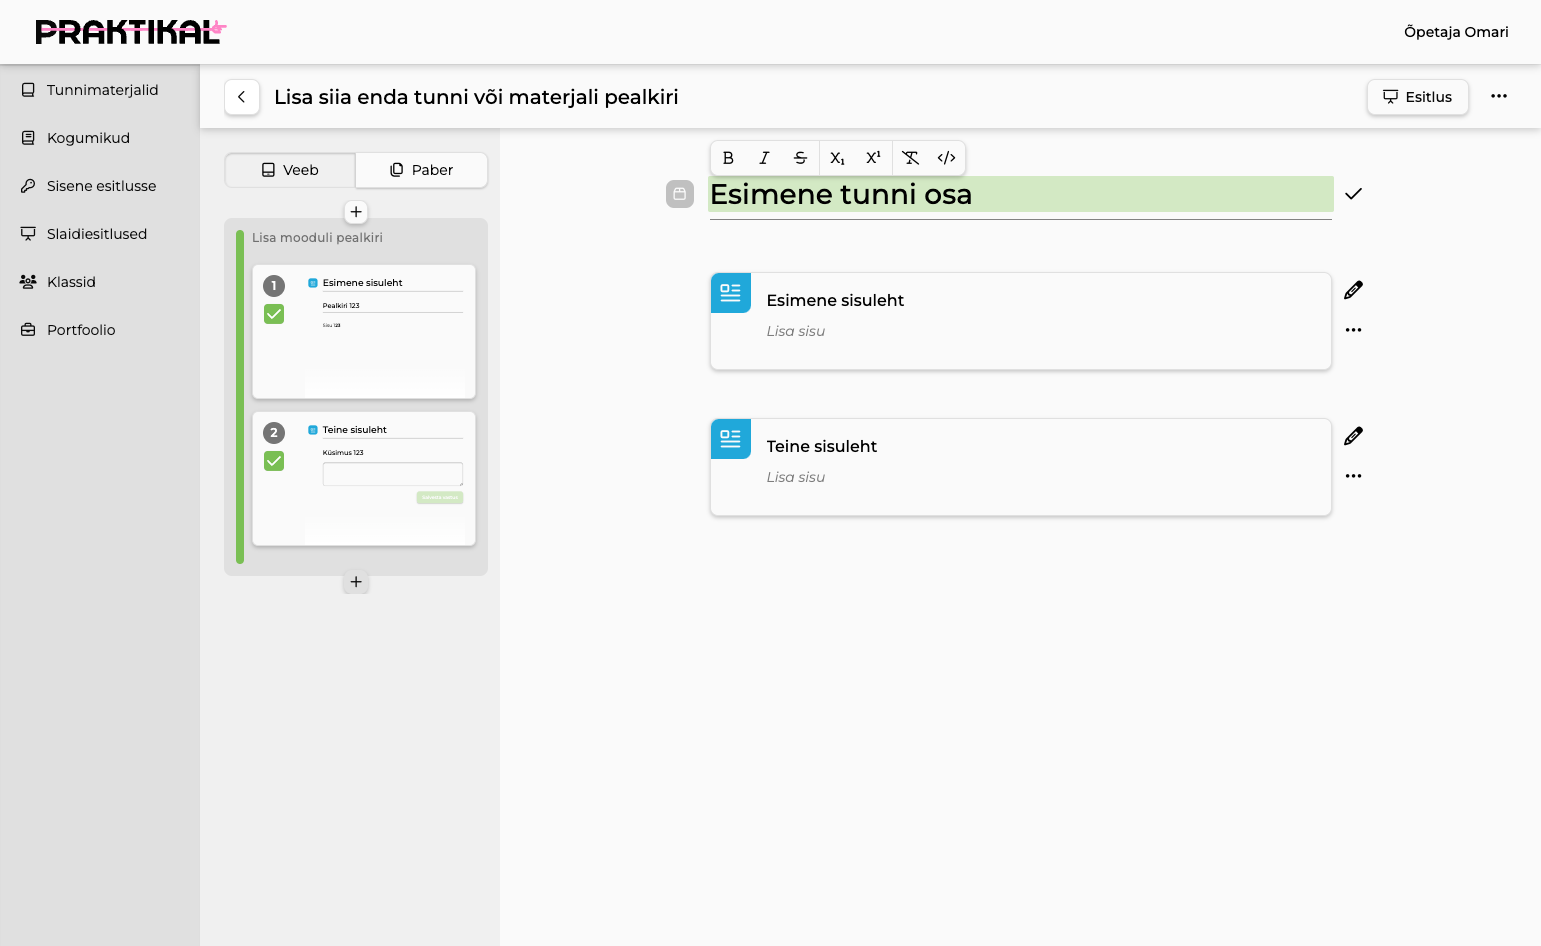This screenshot has width=1541, height=946.
Task: Click Lisa sisu under Teine sisuleht
Action: click(796, 477)
